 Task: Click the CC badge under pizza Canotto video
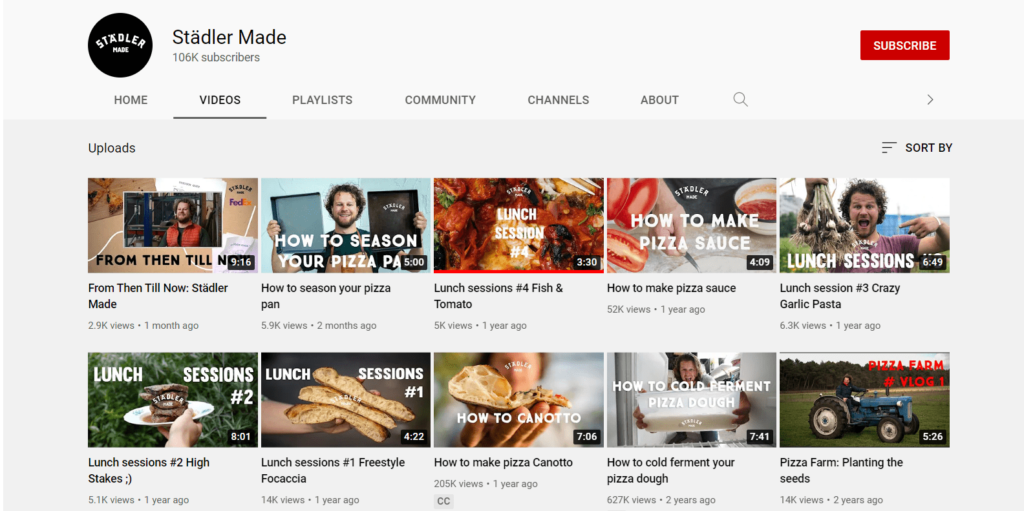(443, 502)
